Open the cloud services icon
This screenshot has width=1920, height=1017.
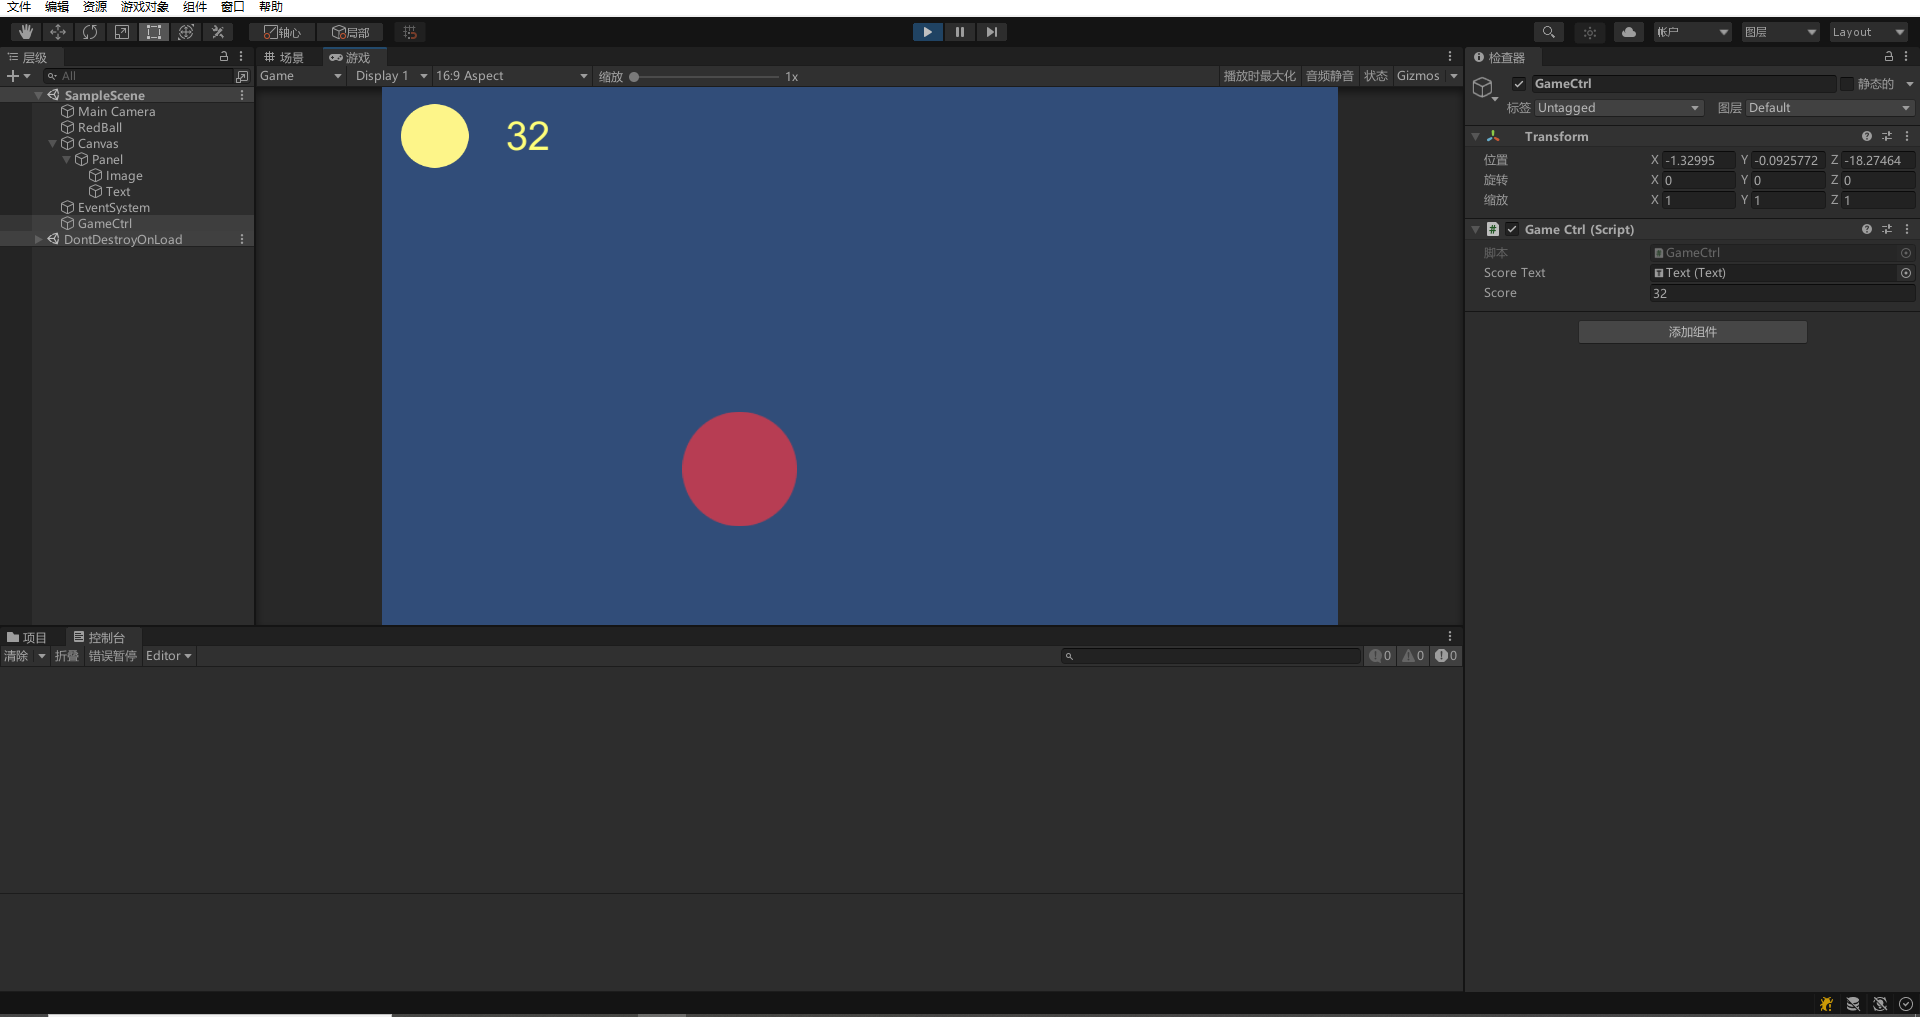click(1629, 32)
